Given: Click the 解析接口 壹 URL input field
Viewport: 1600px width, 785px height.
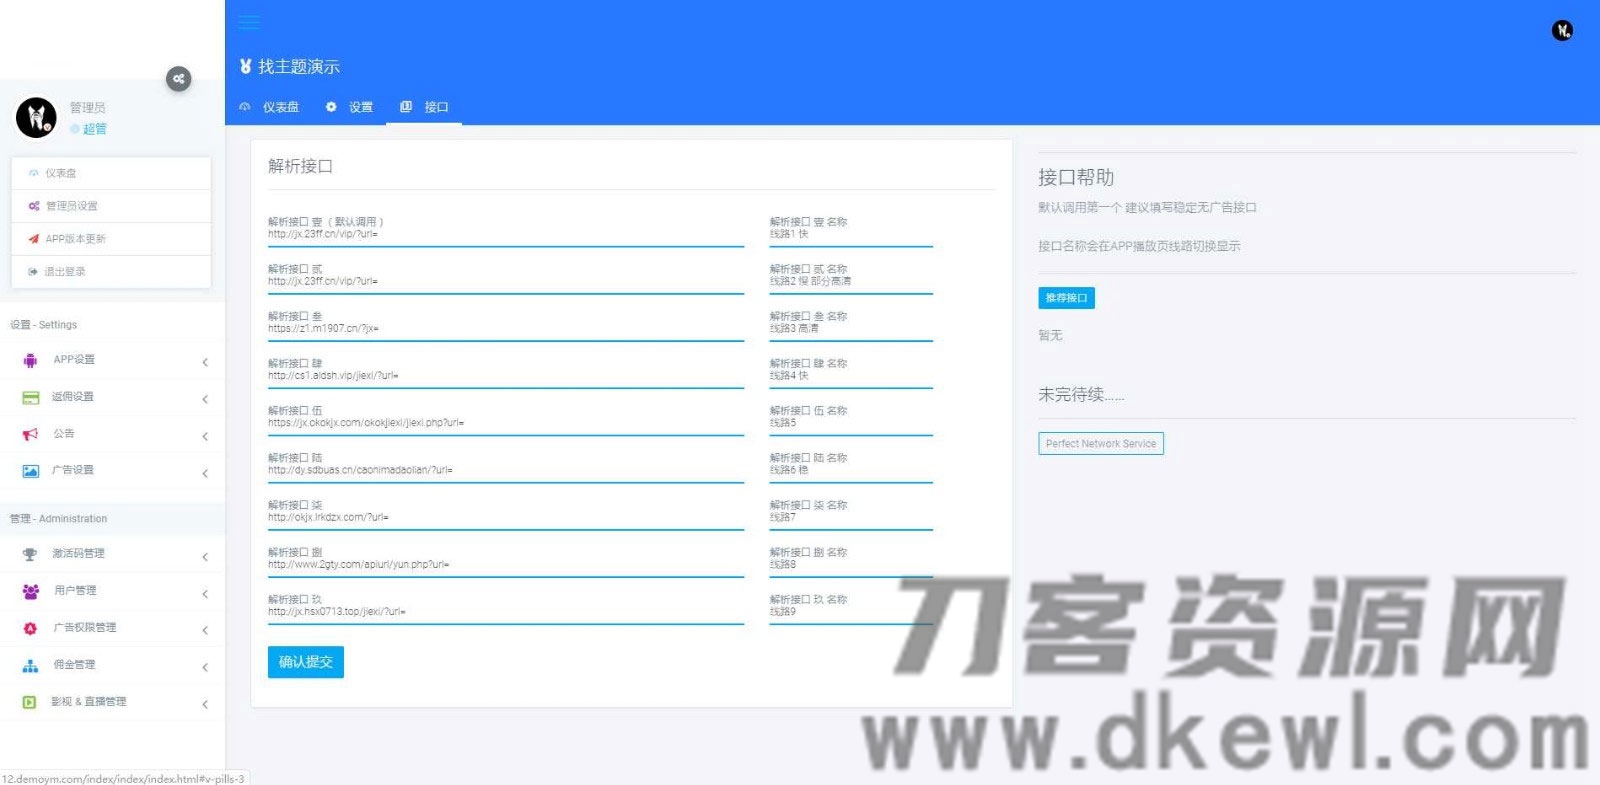Looking at the screenshot, I should [x=505, y=235].
